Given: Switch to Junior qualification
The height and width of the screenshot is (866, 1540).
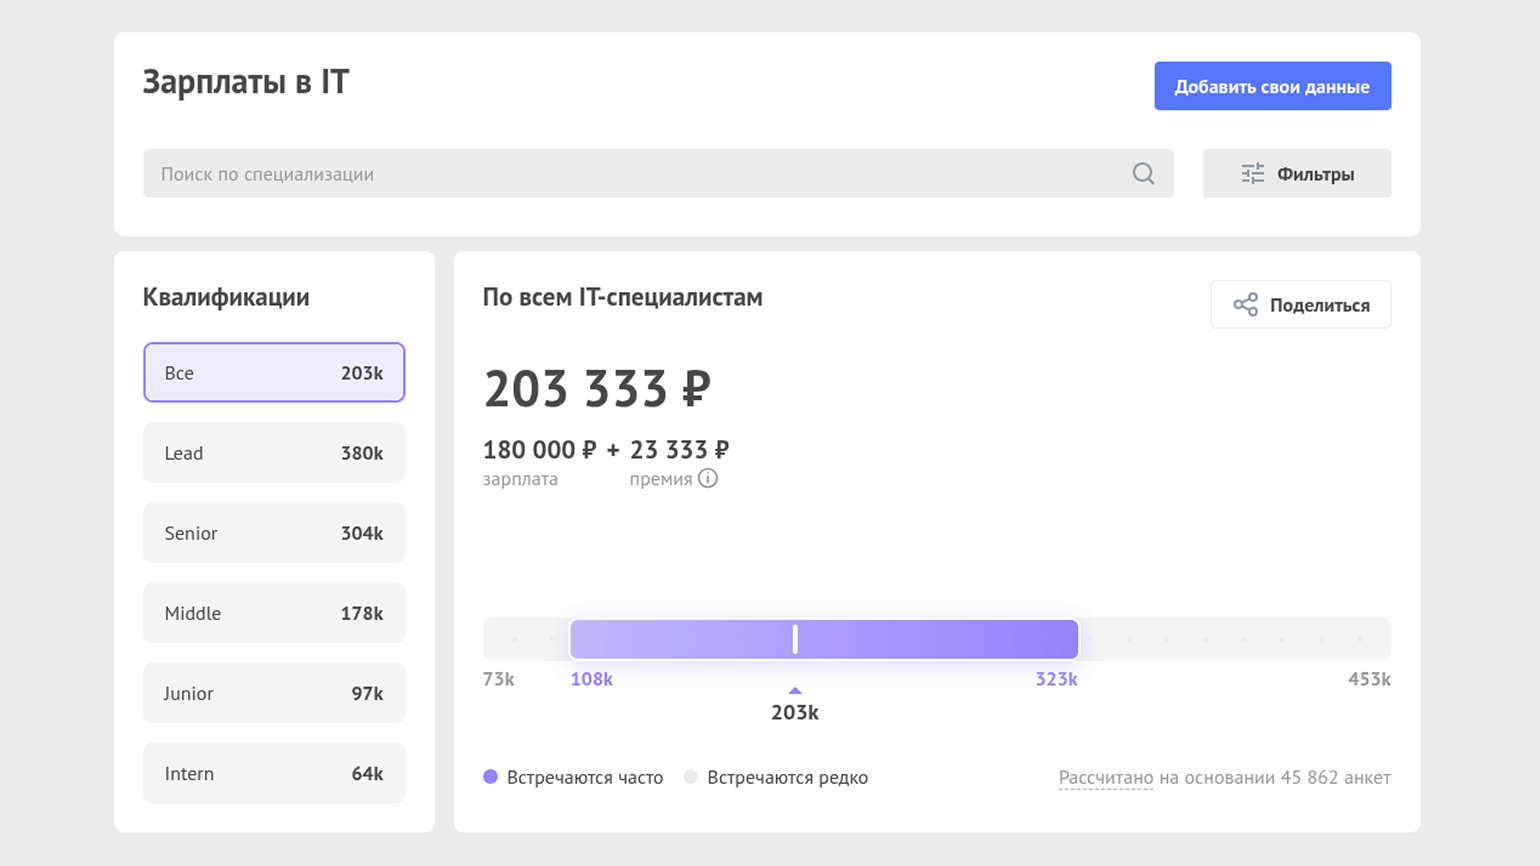Looking at the screenshot, I should click(x=274, y=693).
